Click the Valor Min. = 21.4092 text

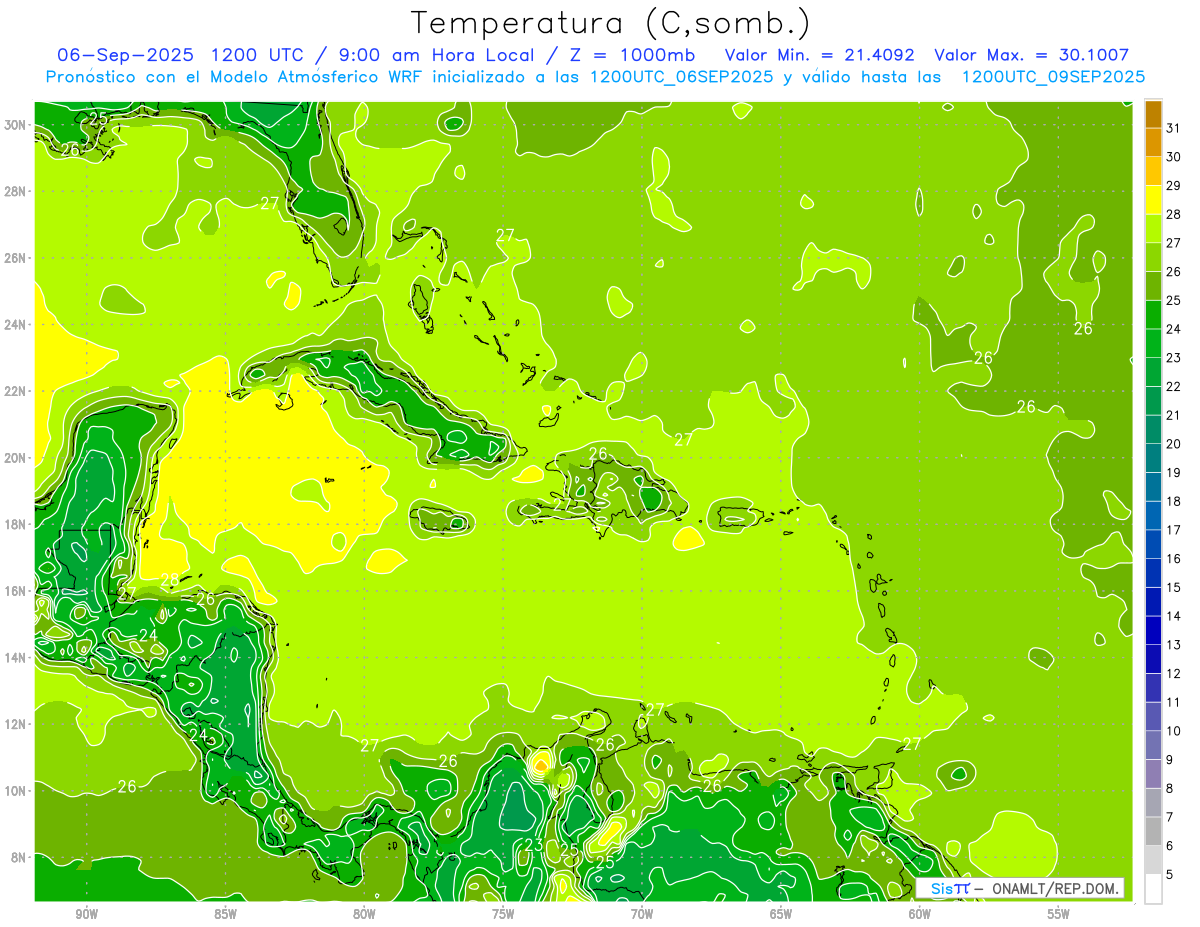click(x=819, y=55)
